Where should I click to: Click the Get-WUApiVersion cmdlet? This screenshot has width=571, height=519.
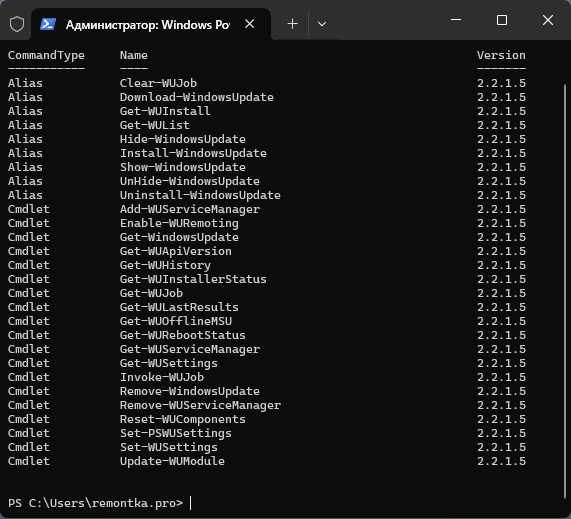click(x=176, y=251)
